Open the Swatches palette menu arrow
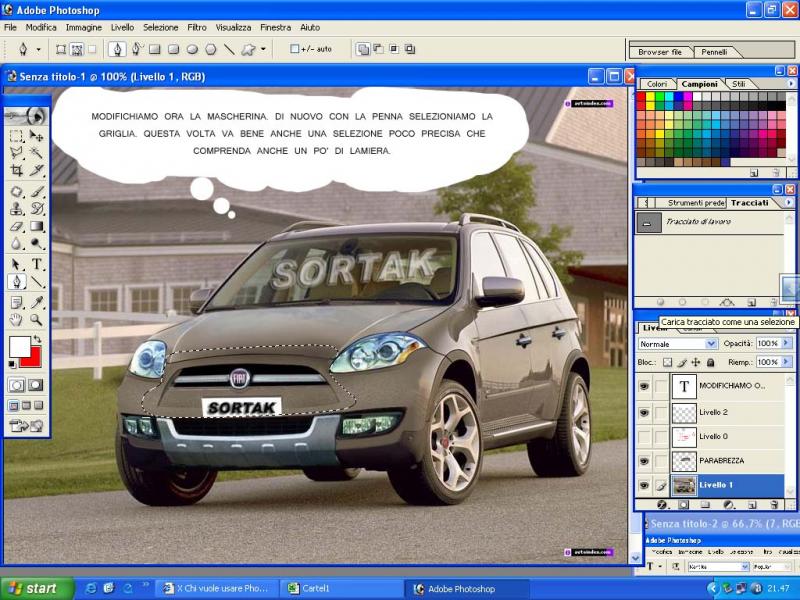 pos(791,83)
